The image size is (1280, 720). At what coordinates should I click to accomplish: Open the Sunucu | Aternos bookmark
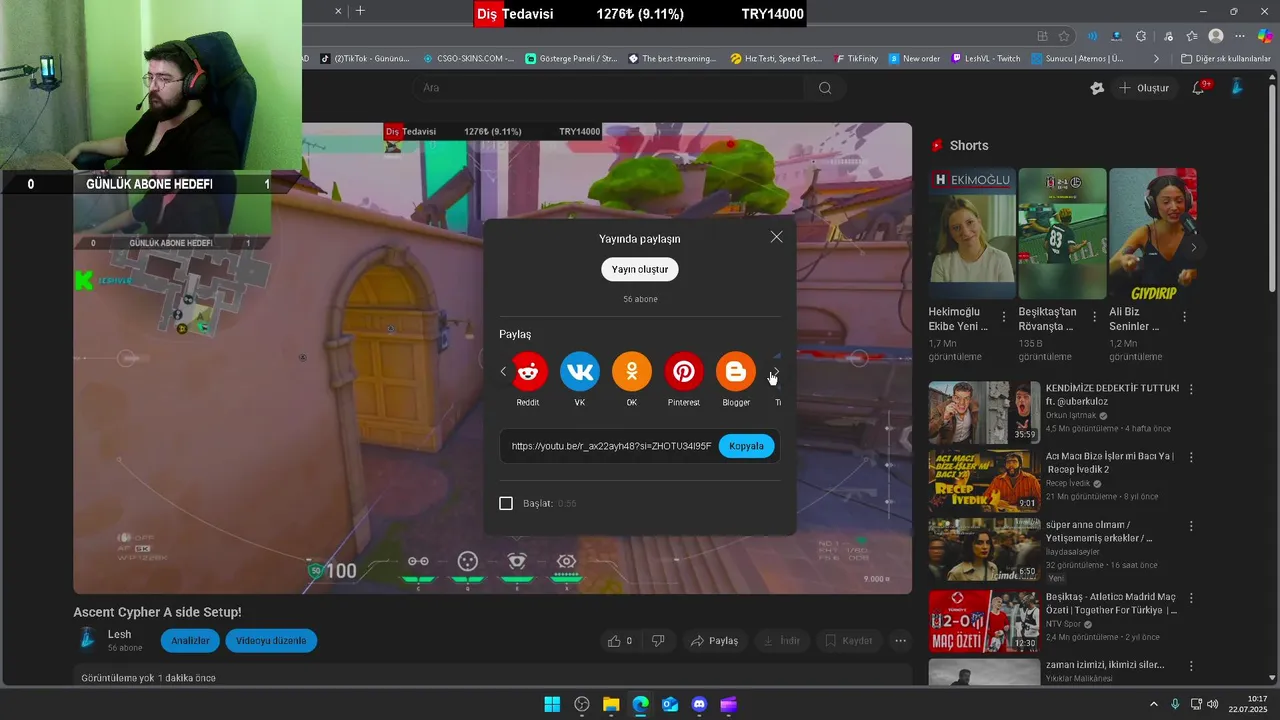pyautogui.click(x=1078, y=59)
